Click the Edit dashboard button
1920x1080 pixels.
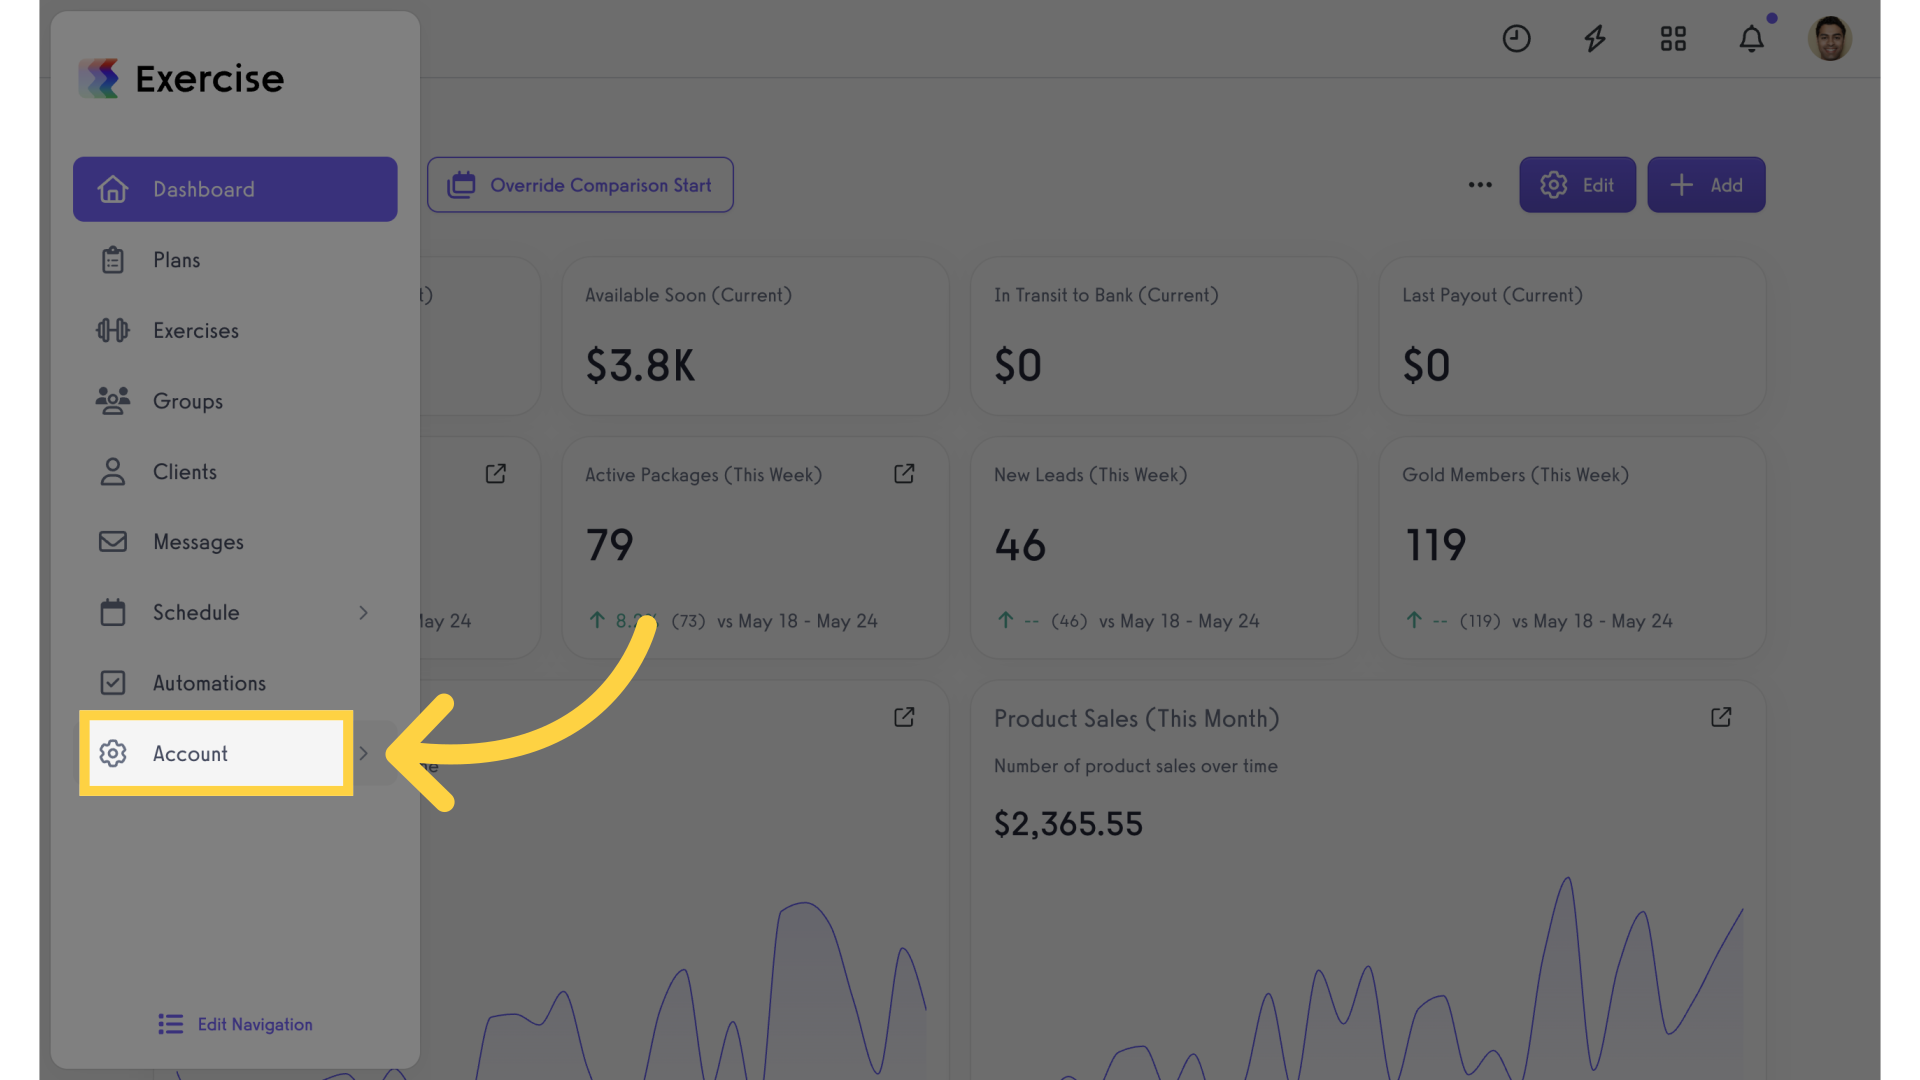point(1577,185)
